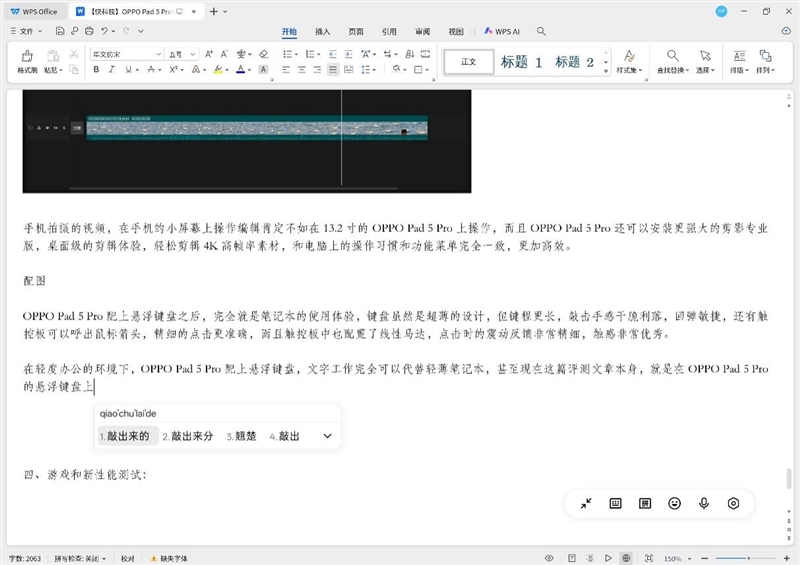
Task: Click the fit-to-screen icon in status bar
Action: [649, 558]
